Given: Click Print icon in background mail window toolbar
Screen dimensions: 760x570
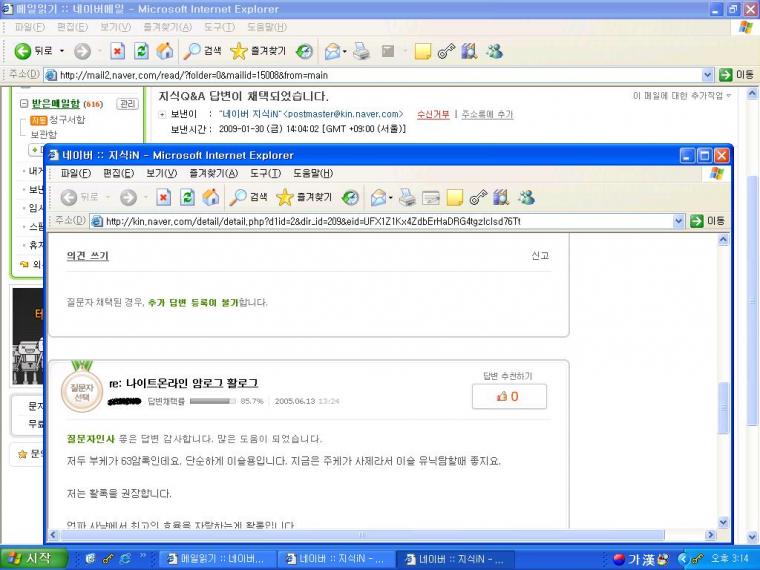Looking at the screenshot, I should point(361,51).
